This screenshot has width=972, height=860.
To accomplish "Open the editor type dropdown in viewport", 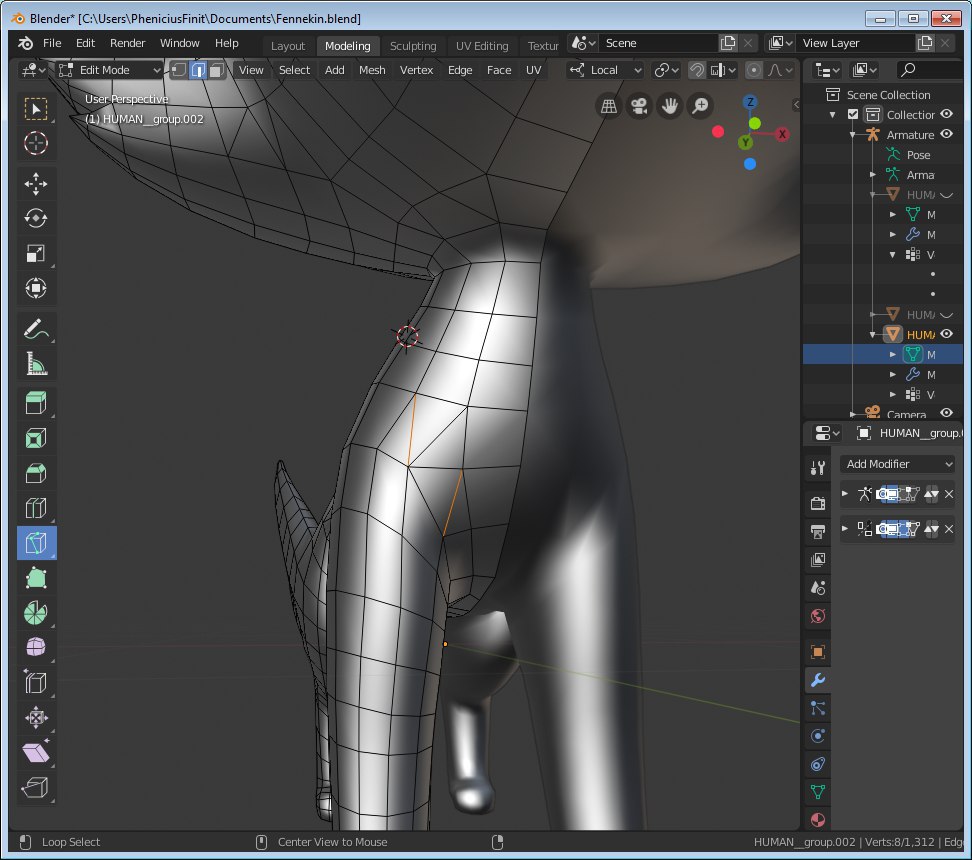I will pos(33,70).
